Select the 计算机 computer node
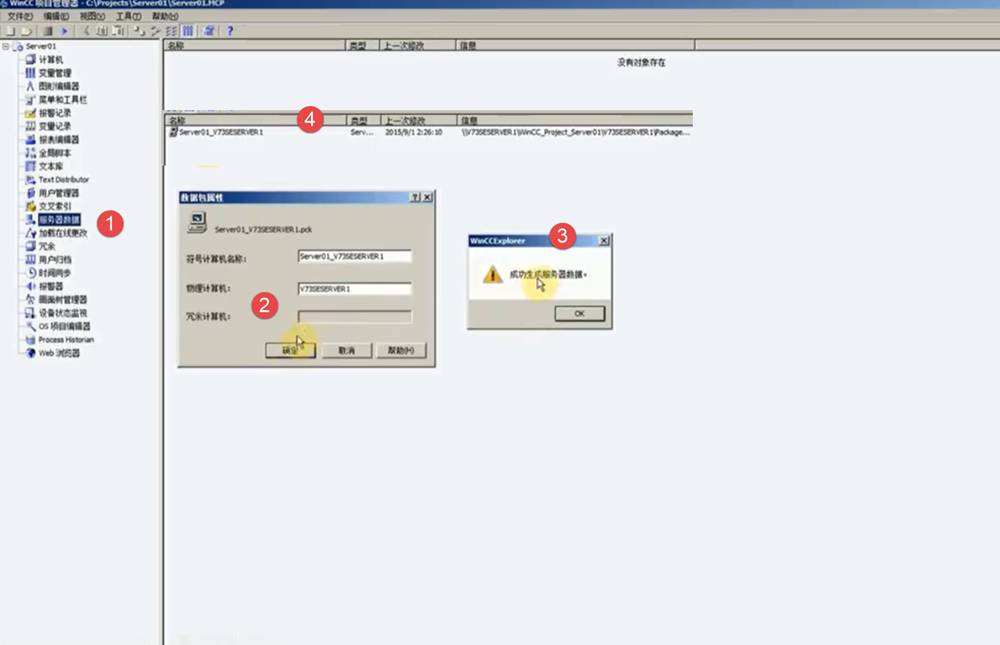The width and height of the screenshot is (1000, 645). [50, 60]
